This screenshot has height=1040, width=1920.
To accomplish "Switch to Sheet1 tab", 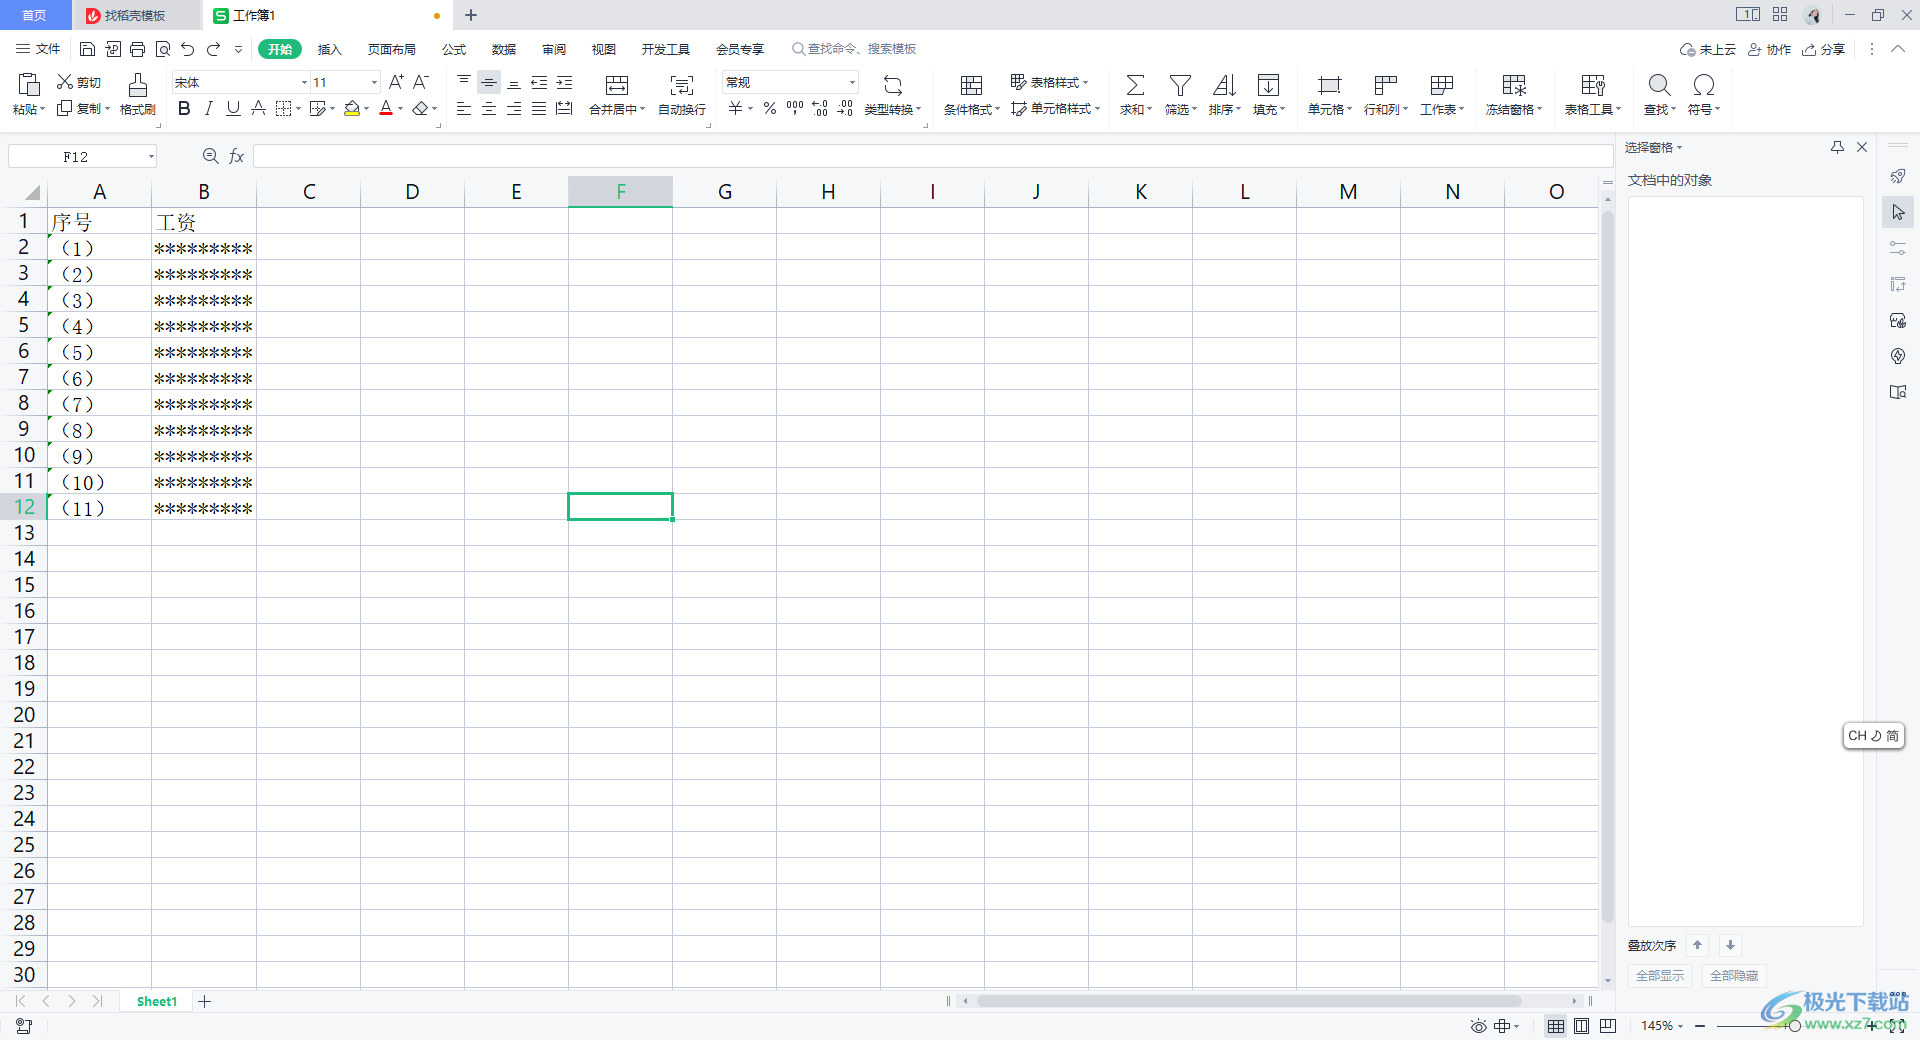I will click(x=157, y=1001).
